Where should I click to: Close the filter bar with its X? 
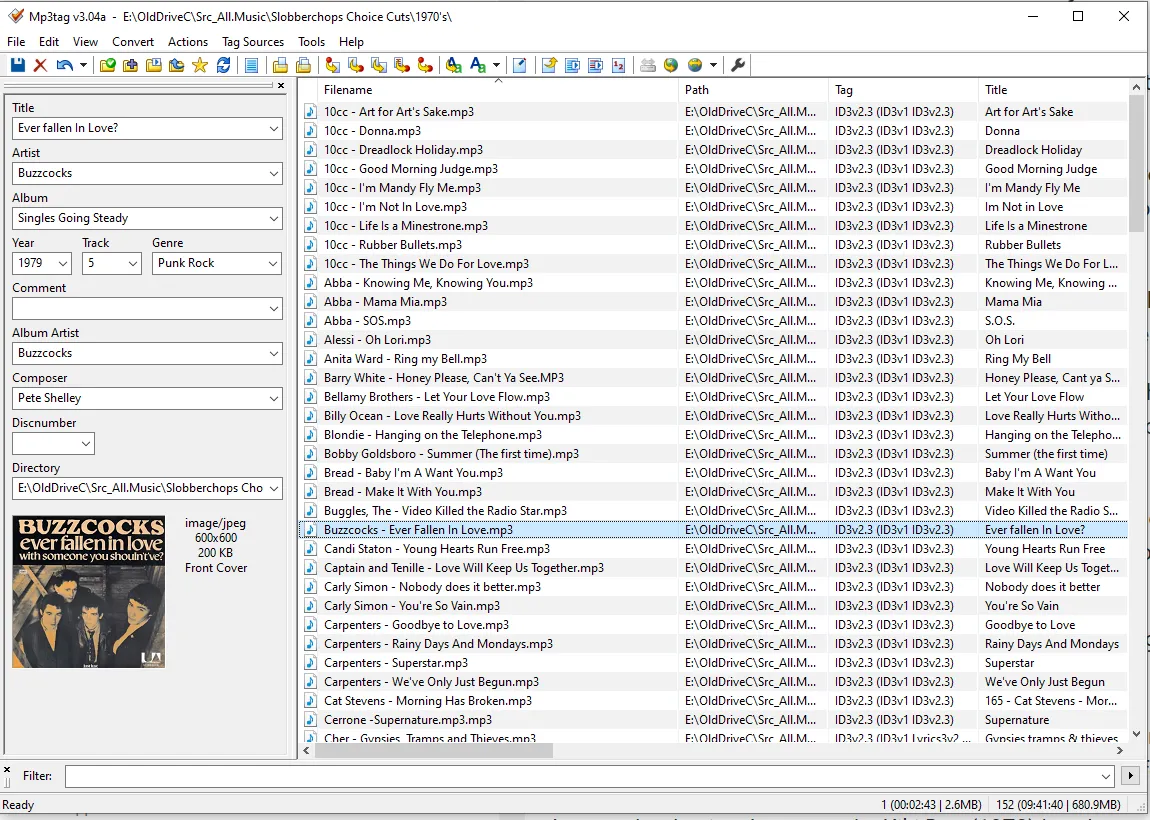pos(7,769)
